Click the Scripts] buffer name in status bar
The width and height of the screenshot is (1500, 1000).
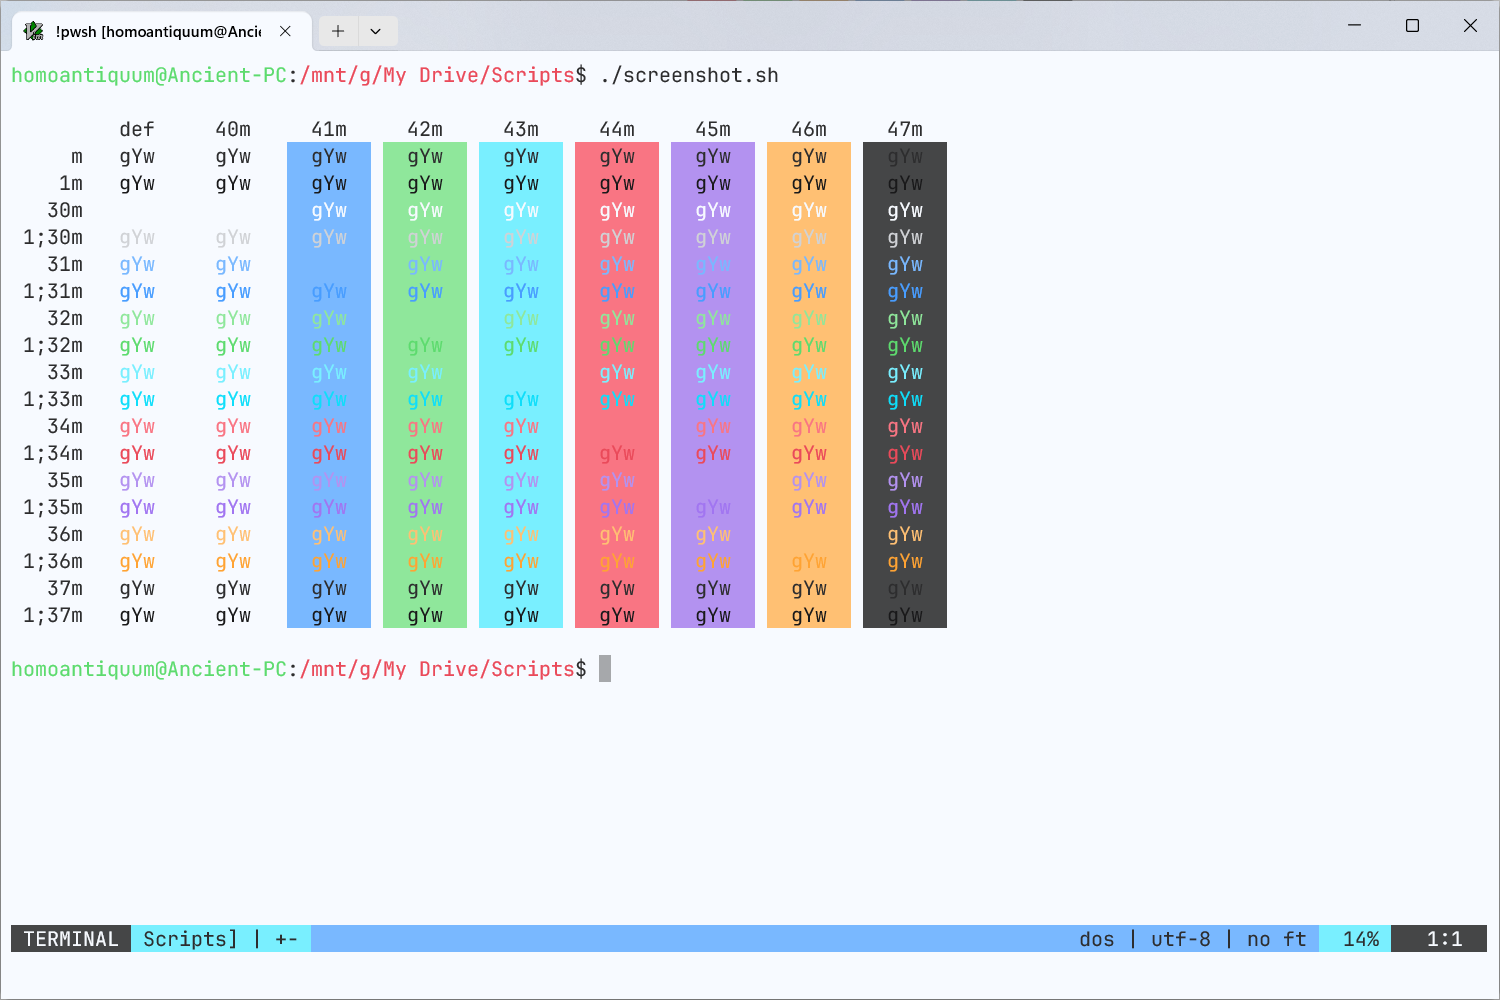point(191,939)
